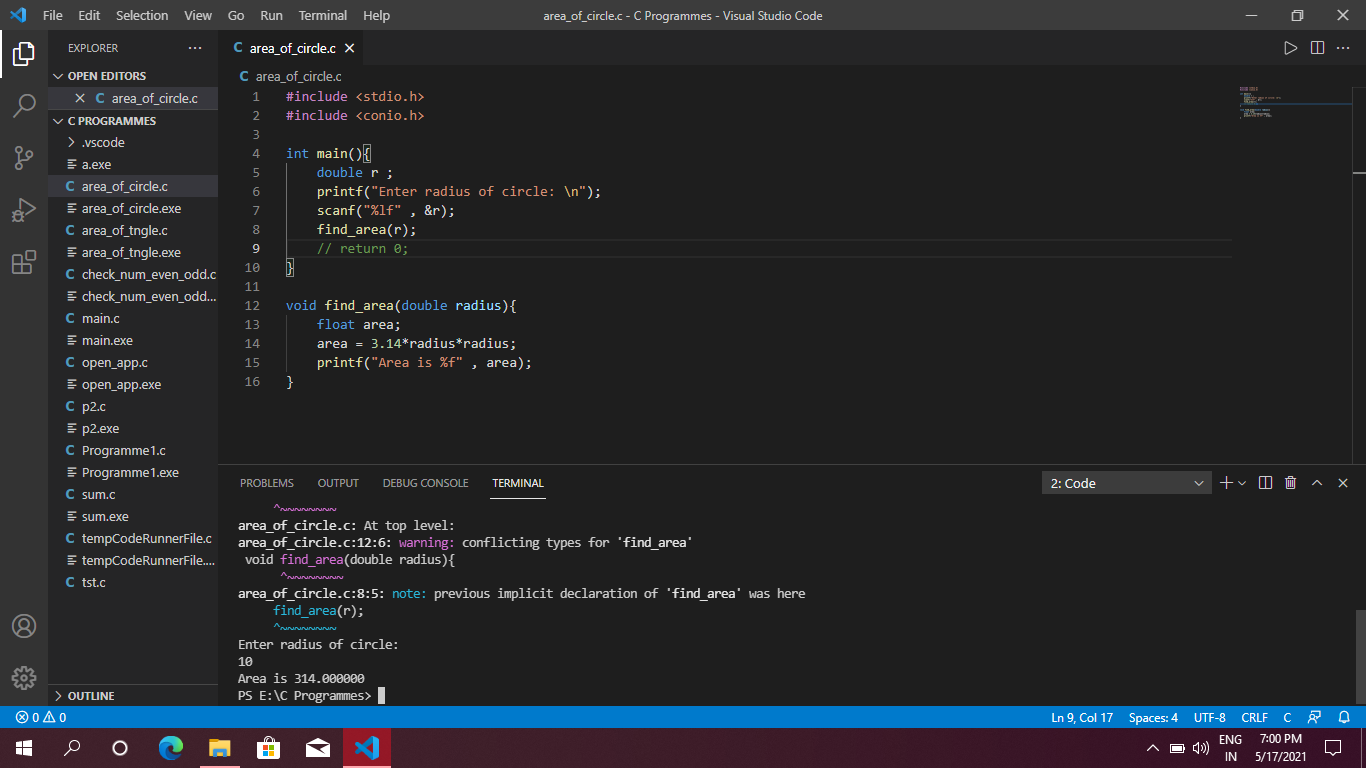Expand the OUTLINE section
The image size is (1366, 768).
click(x=91, y=696)
